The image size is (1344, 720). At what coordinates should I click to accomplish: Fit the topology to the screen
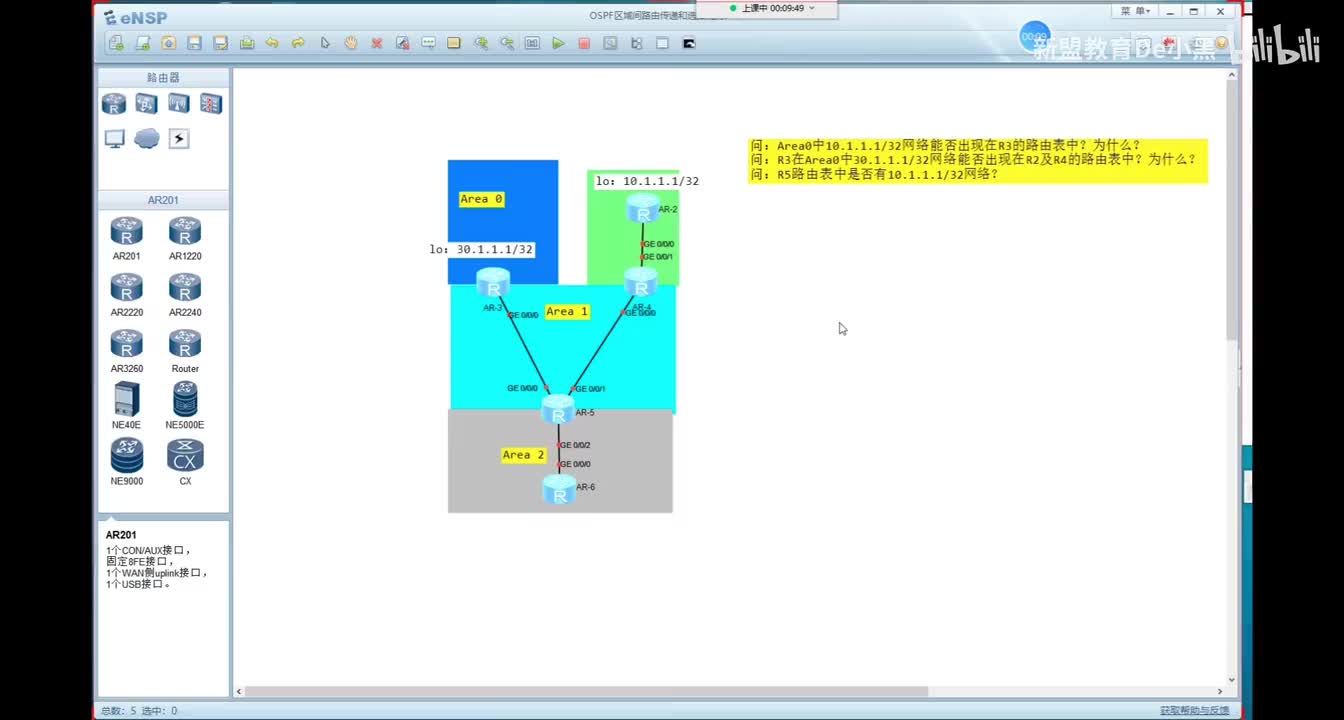tap(532, 43)
